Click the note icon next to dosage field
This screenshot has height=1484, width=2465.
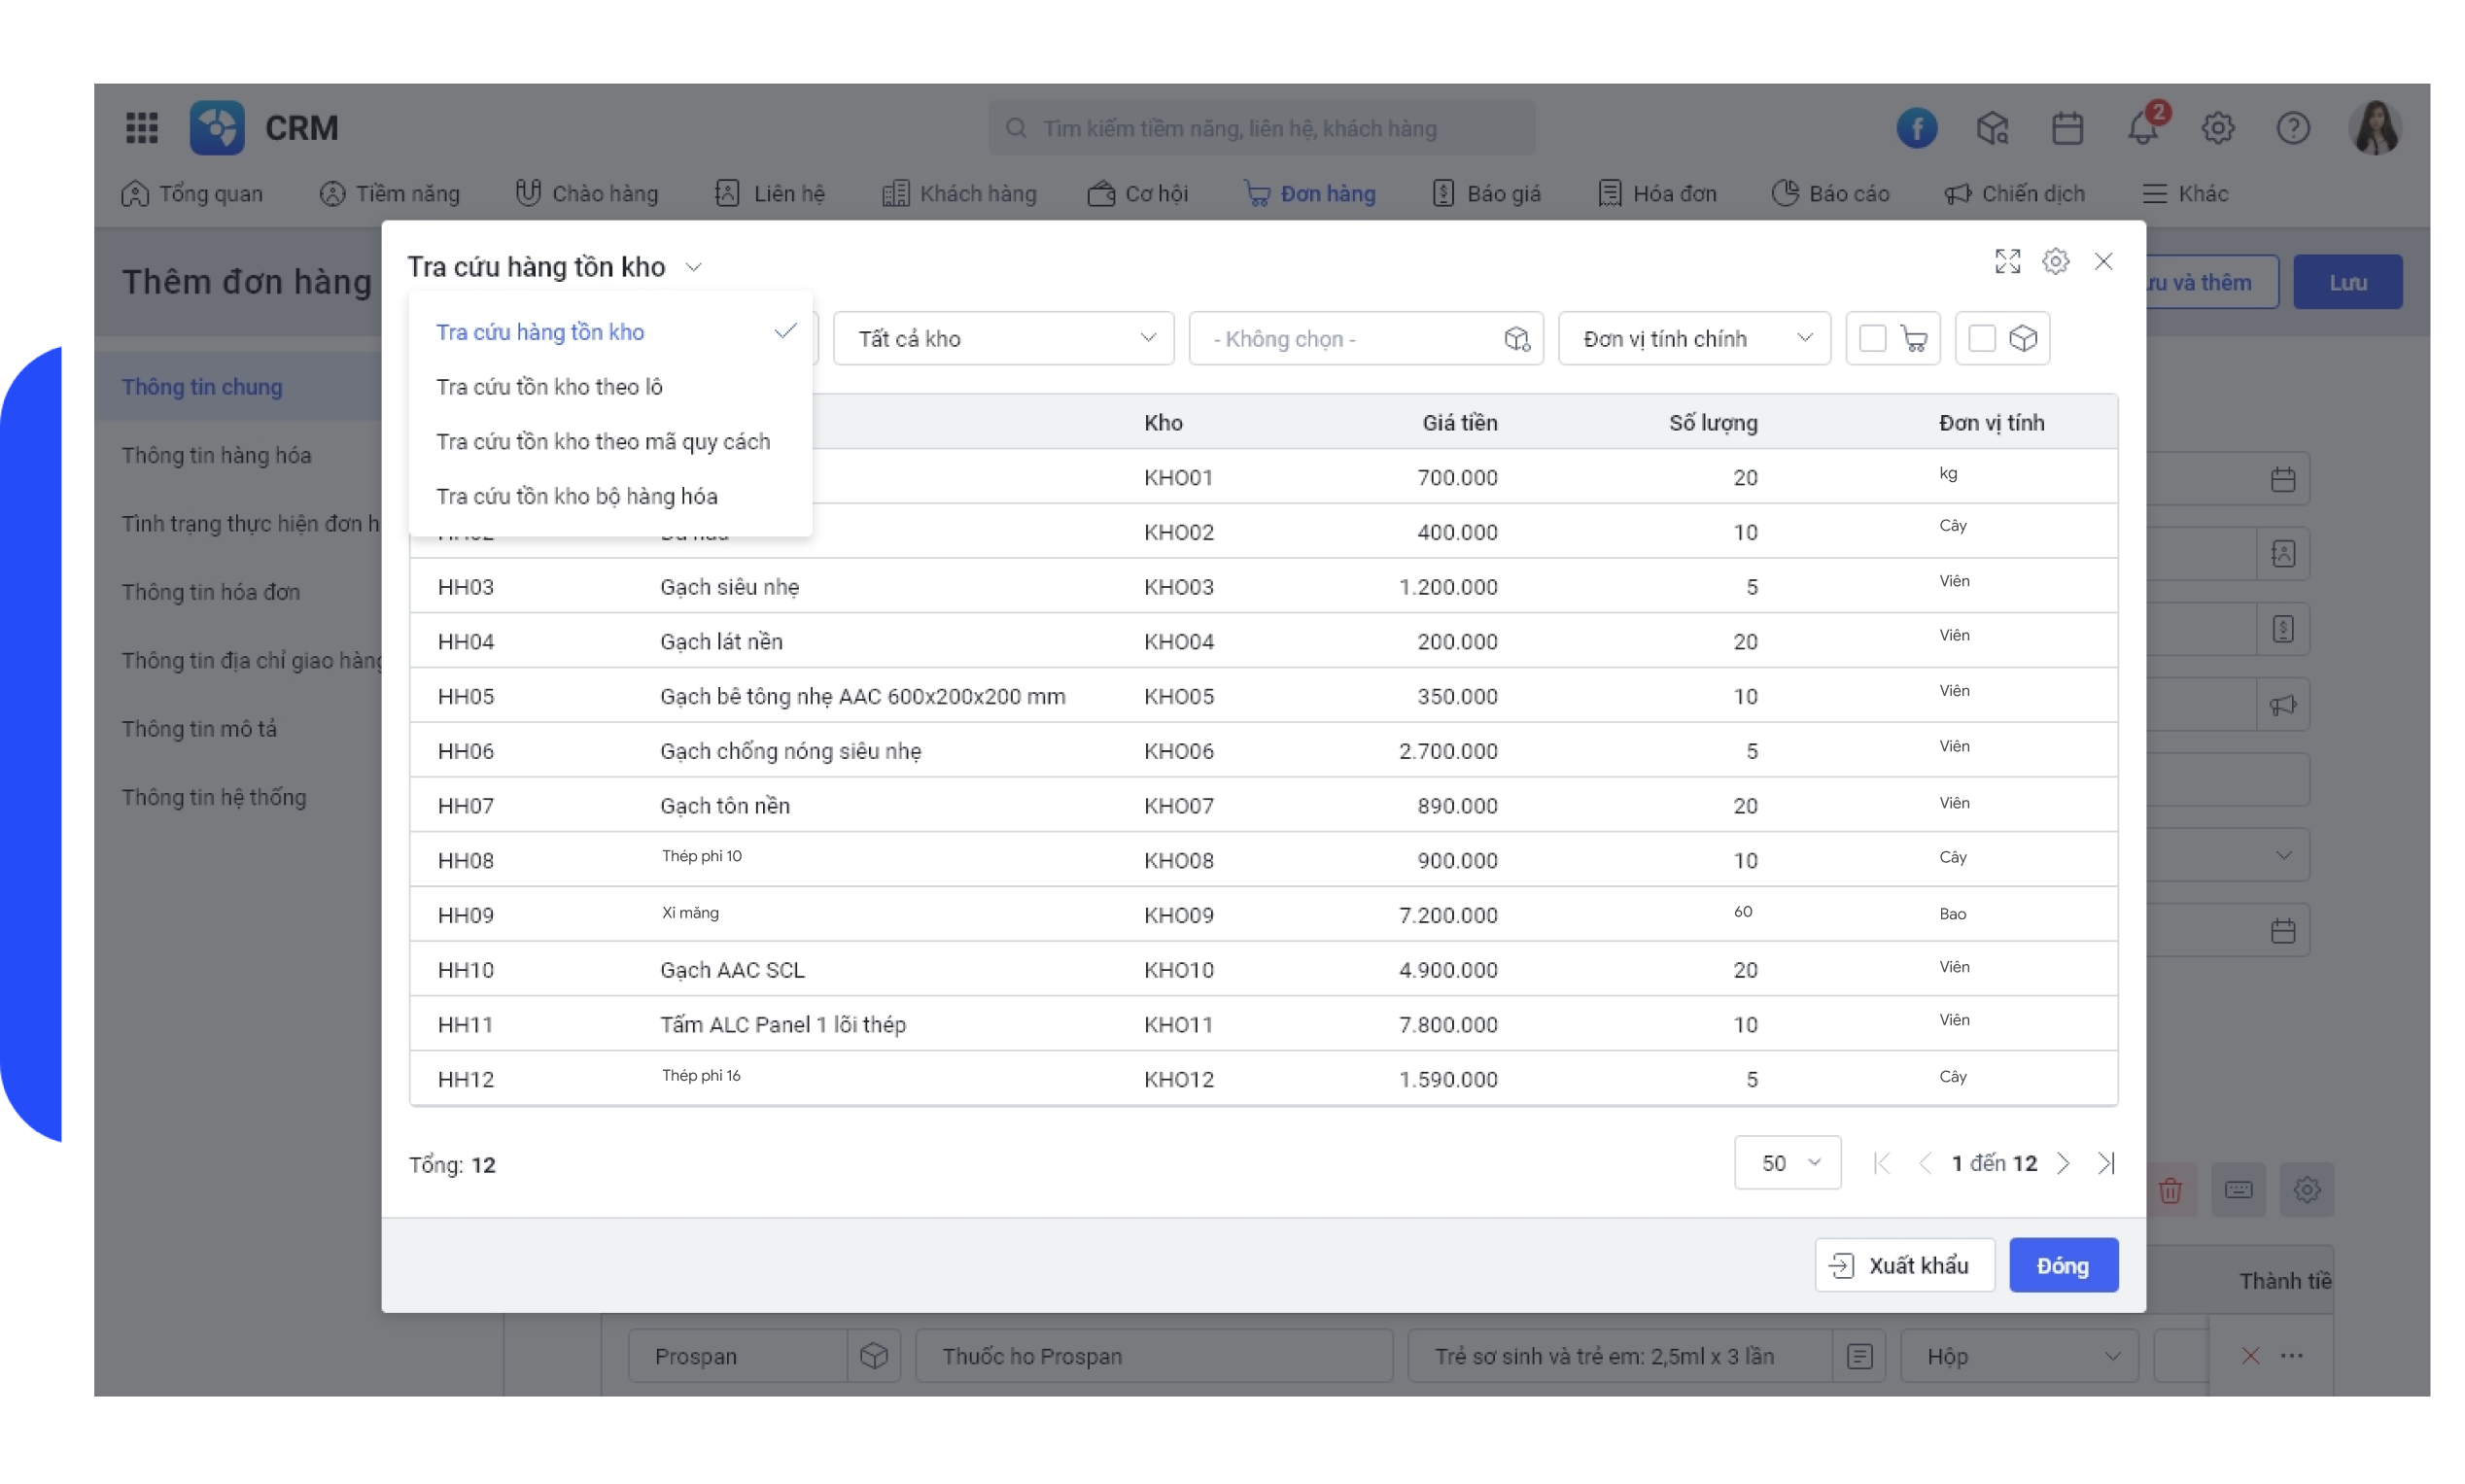pyautogui.click(x=1858, y=1355)
